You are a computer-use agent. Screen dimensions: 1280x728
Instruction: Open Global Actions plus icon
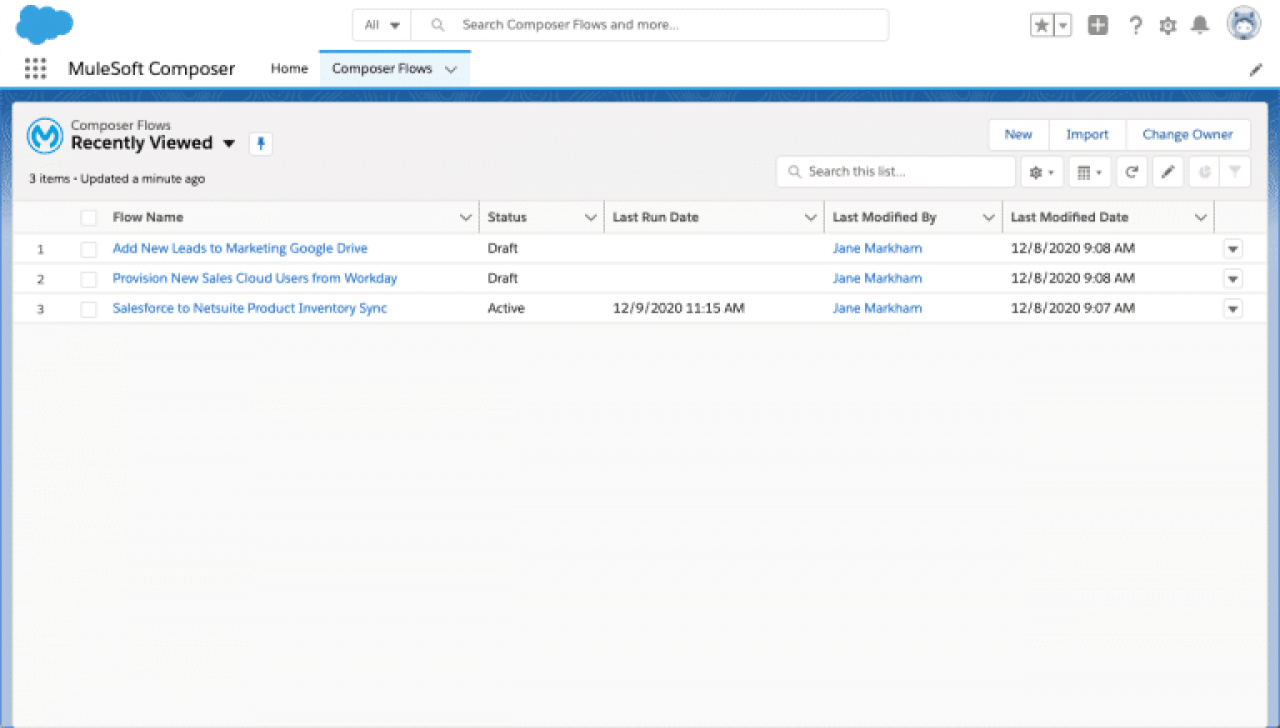click(1098, 26)
